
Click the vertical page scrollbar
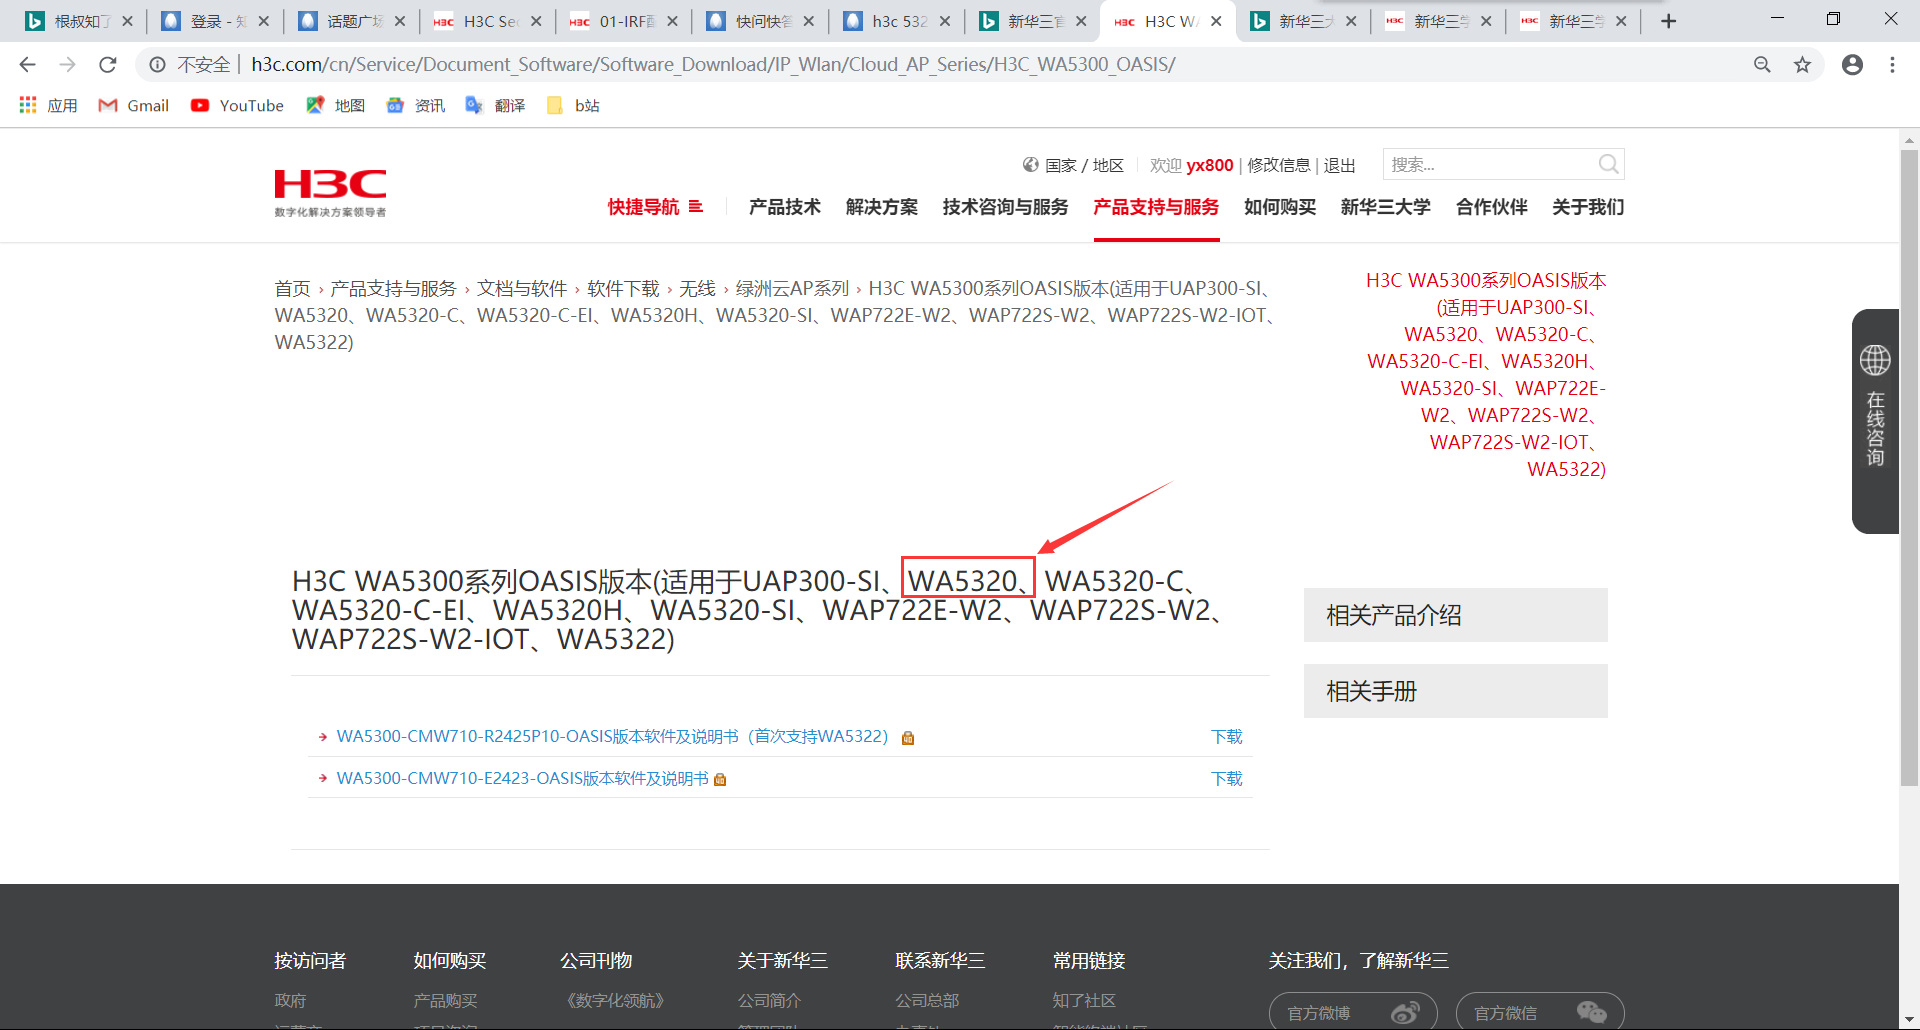1909,467
